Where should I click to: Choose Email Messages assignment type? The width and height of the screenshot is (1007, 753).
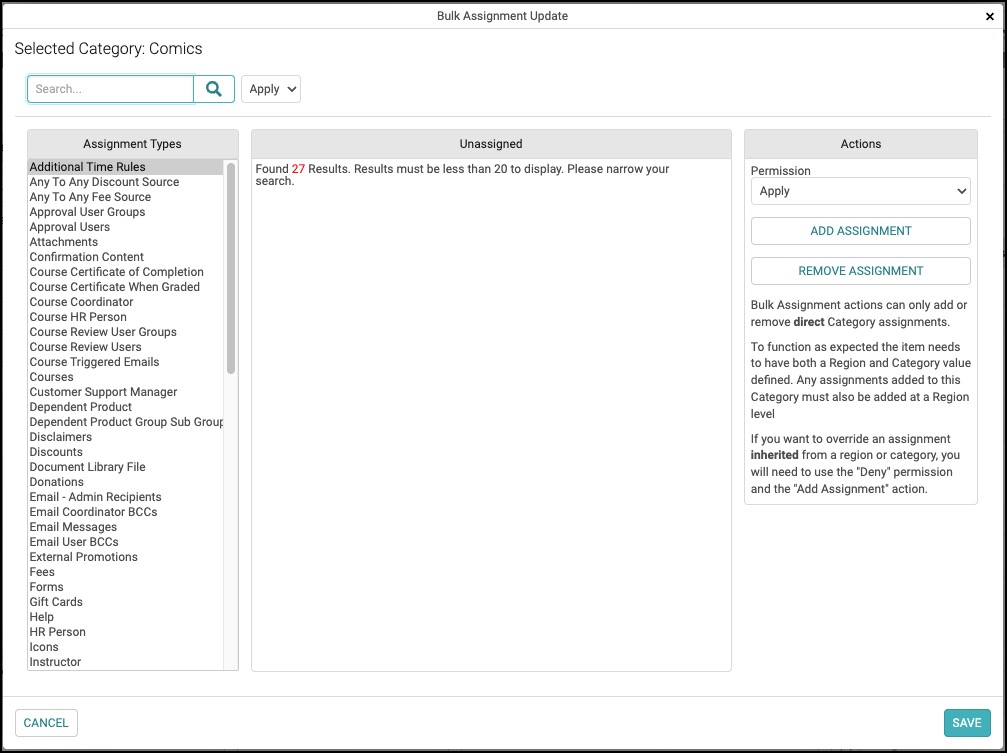(x=73, y=527)
